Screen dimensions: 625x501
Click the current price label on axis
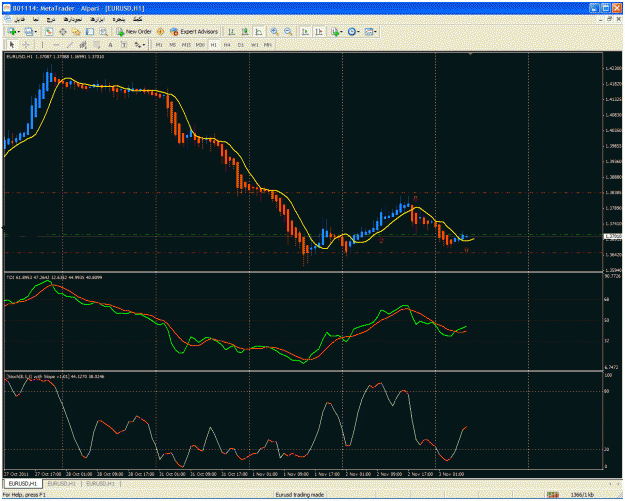[x=613, y=236]
